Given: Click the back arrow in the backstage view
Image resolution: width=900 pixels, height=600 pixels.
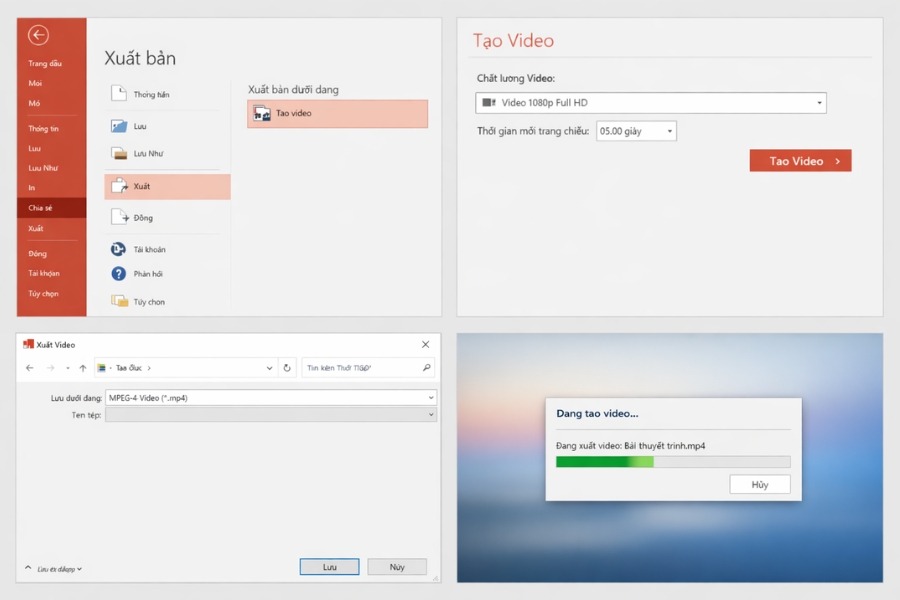Looking at the screenshot, I should coord(38,35).
